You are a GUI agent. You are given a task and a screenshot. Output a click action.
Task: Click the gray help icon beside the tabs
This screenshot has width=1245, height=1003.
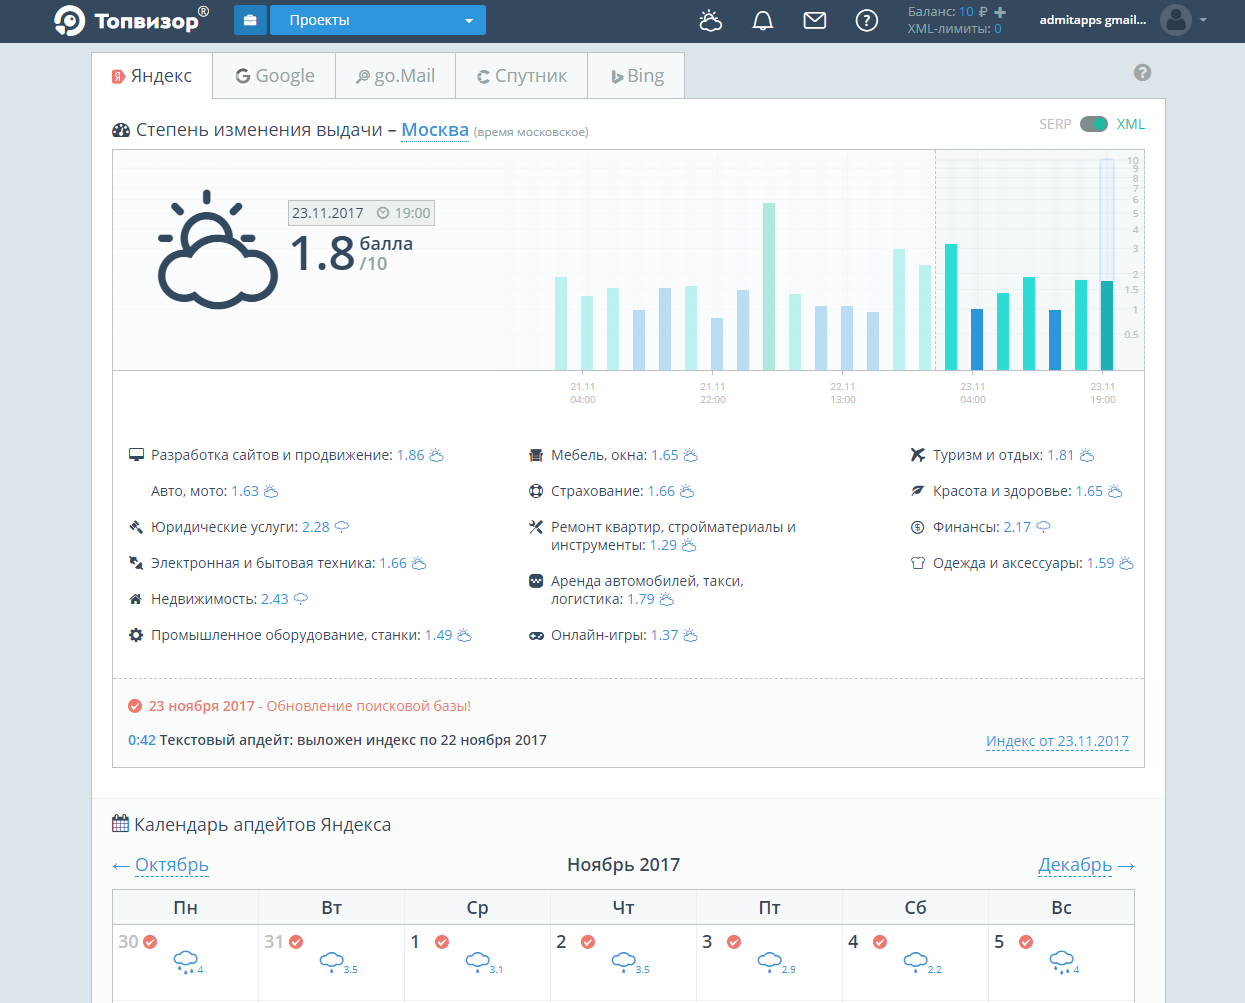[x=1142, y=73]
